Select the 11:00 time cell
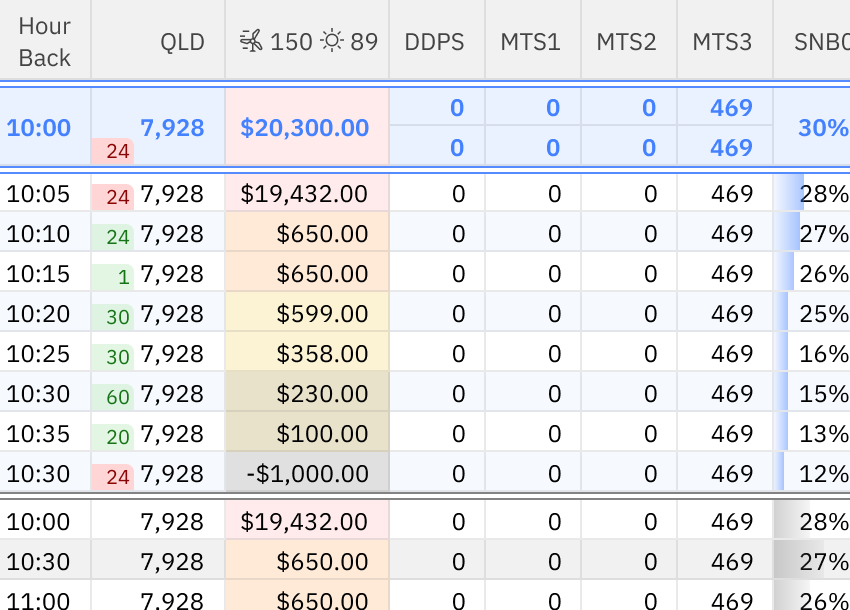 pyautogui.click(x=39, y=600)
